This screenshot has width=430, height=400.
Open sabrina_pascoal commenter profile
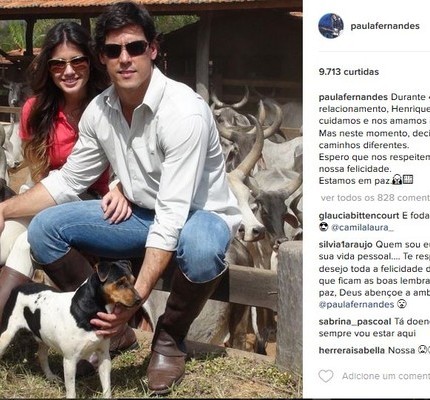pos(355,322)
